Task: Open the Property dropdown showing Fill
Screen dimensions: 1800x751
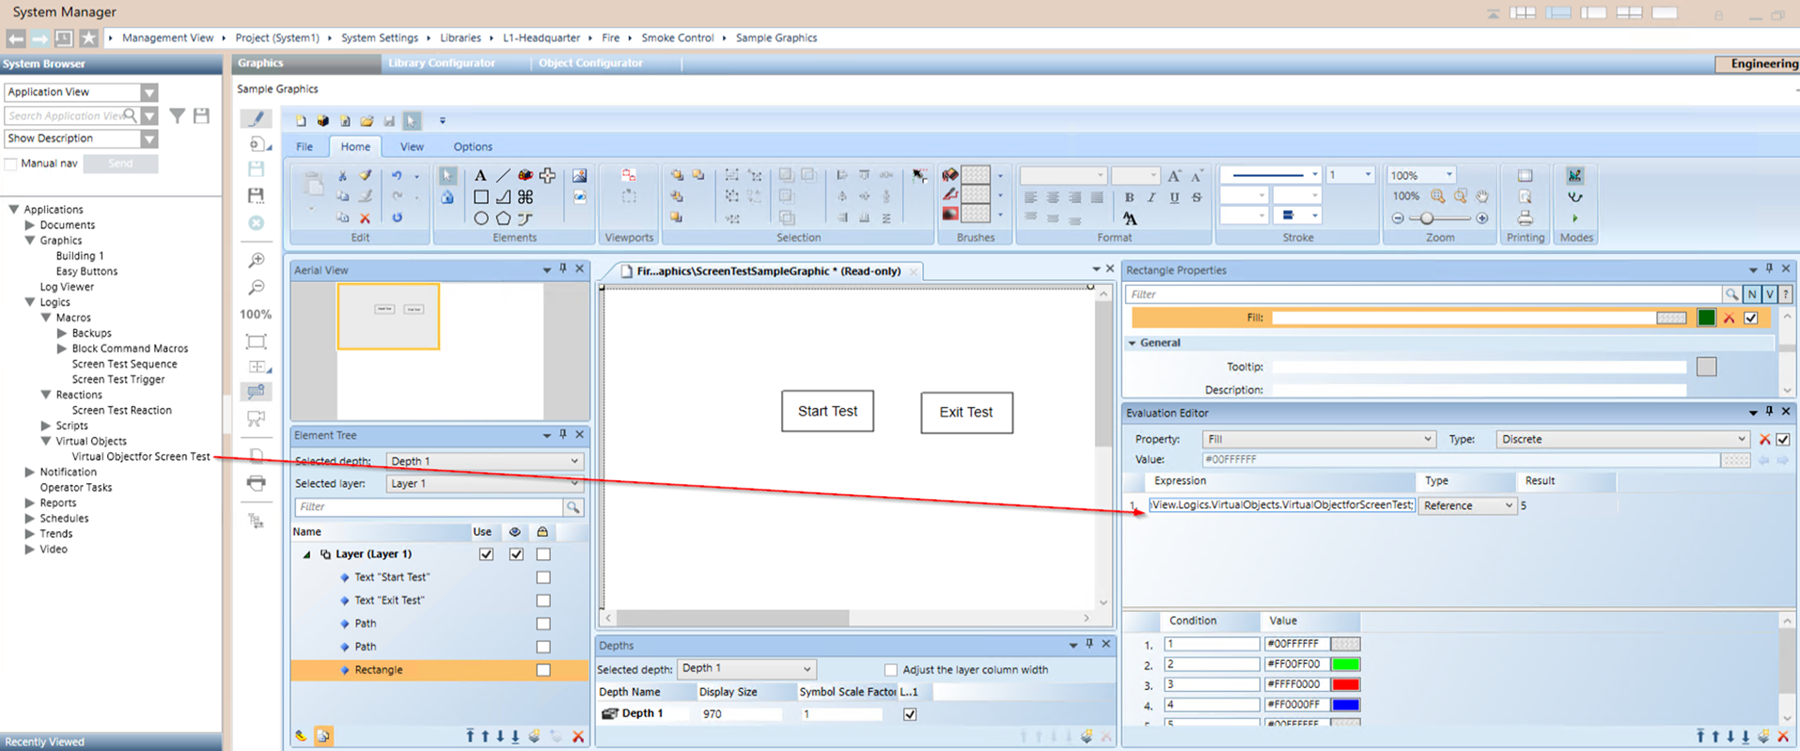Action: pos(1319,439)
